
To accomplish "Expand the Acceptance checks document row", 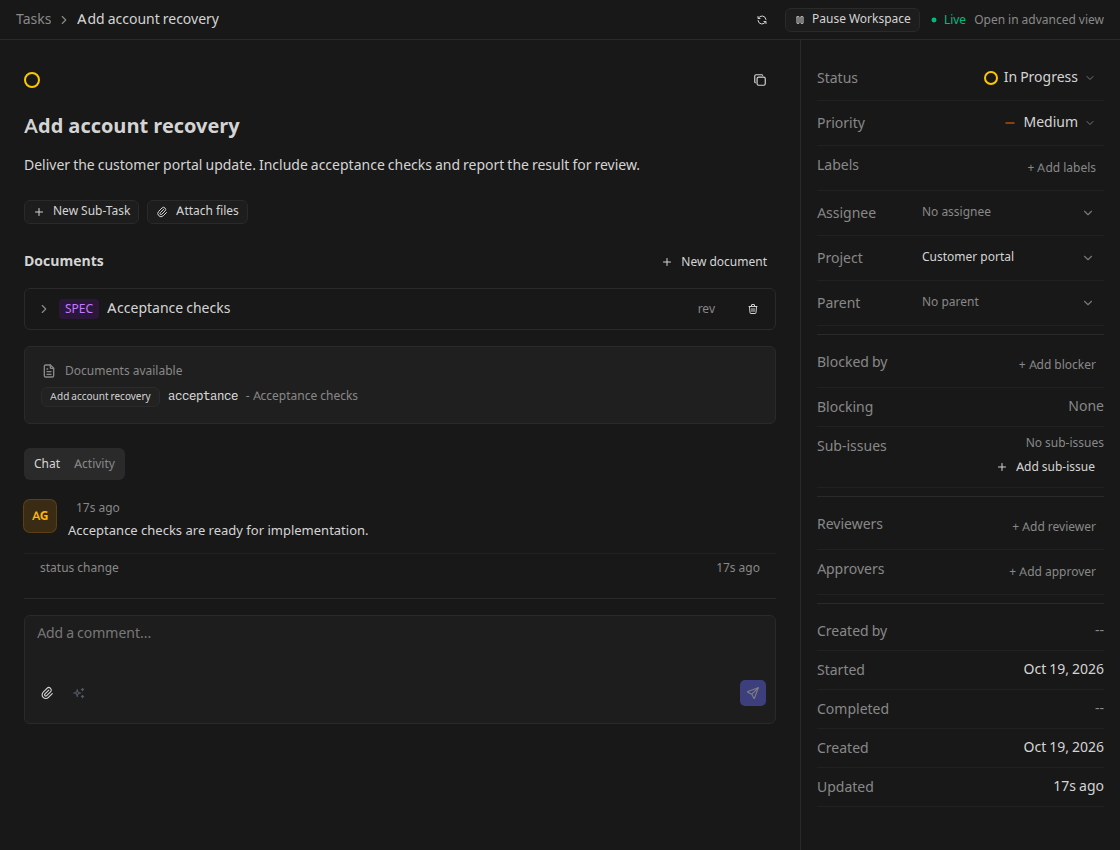I will pos(44,309).
